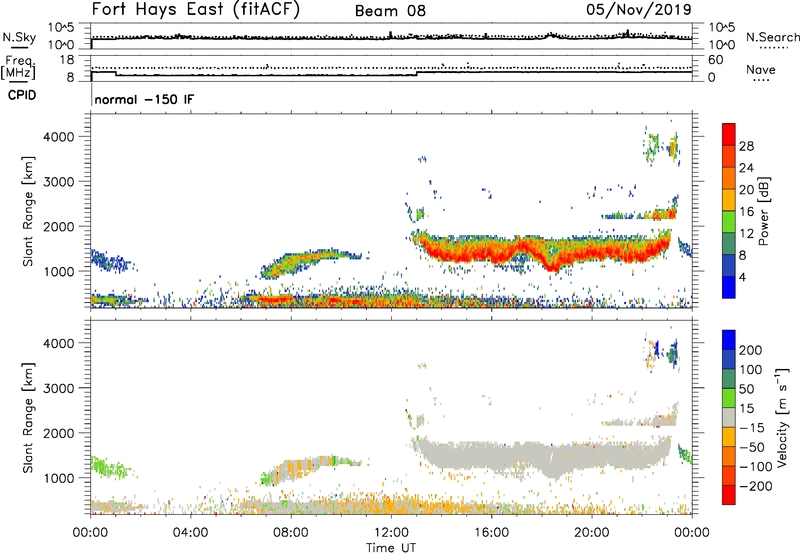
Task: Click the '4000' tick on power panel
Action: 59,137
